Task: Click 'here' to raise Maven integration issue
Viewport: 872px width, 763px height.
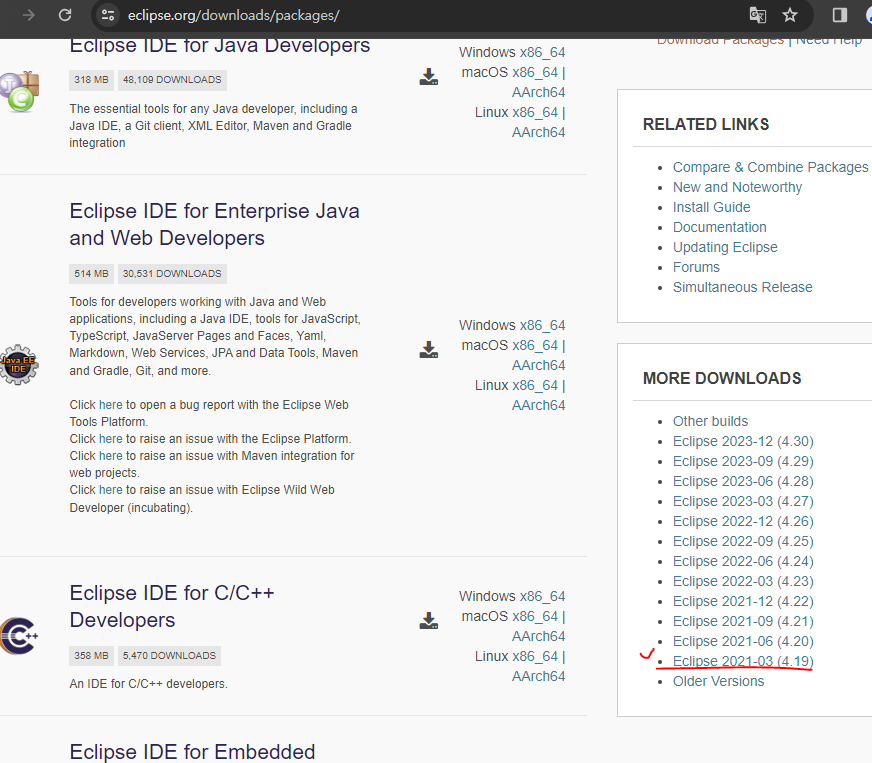Action: (x=111, y=456)
